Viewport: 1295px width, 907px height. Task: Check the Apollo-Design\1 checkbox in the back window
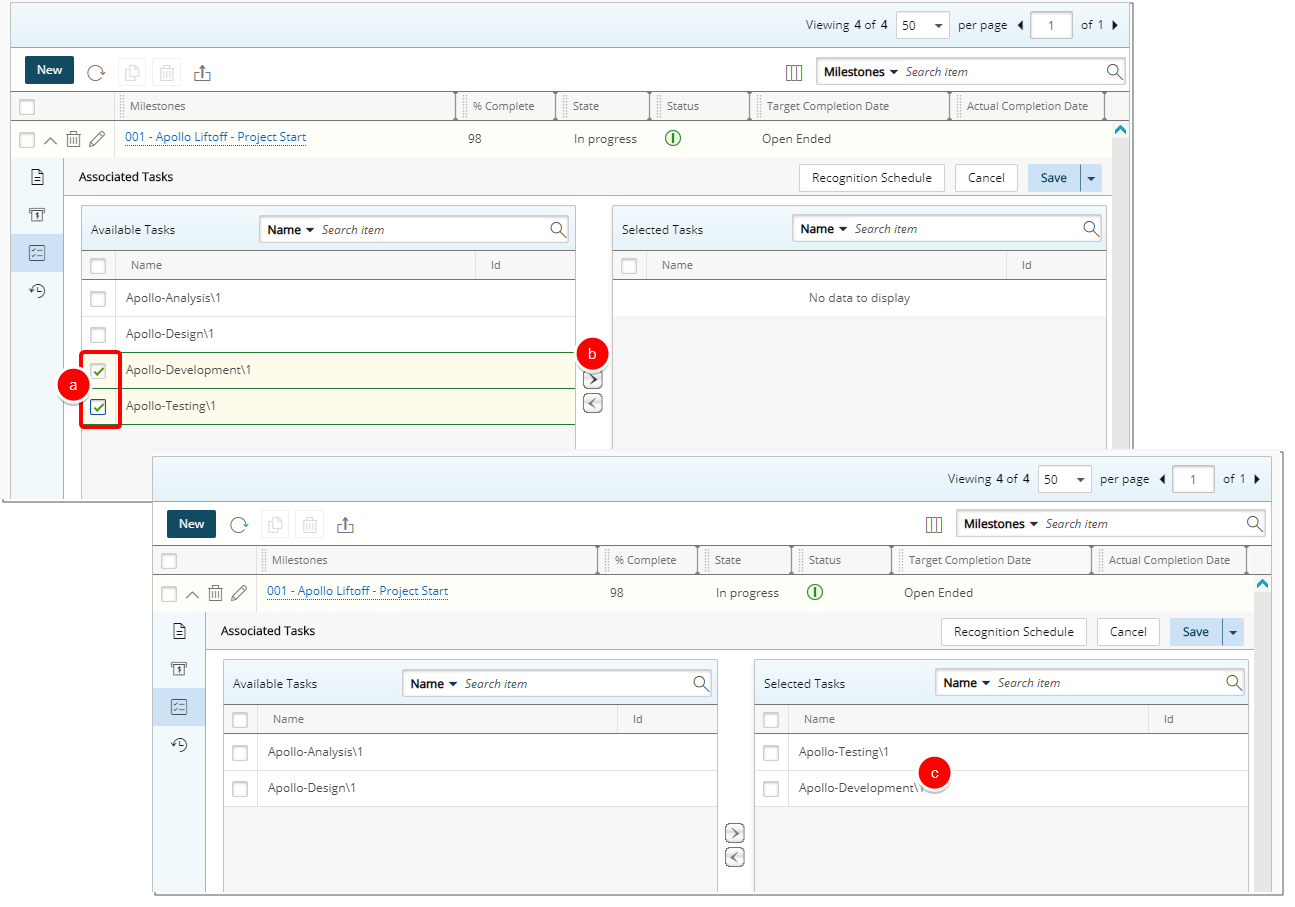98,335
